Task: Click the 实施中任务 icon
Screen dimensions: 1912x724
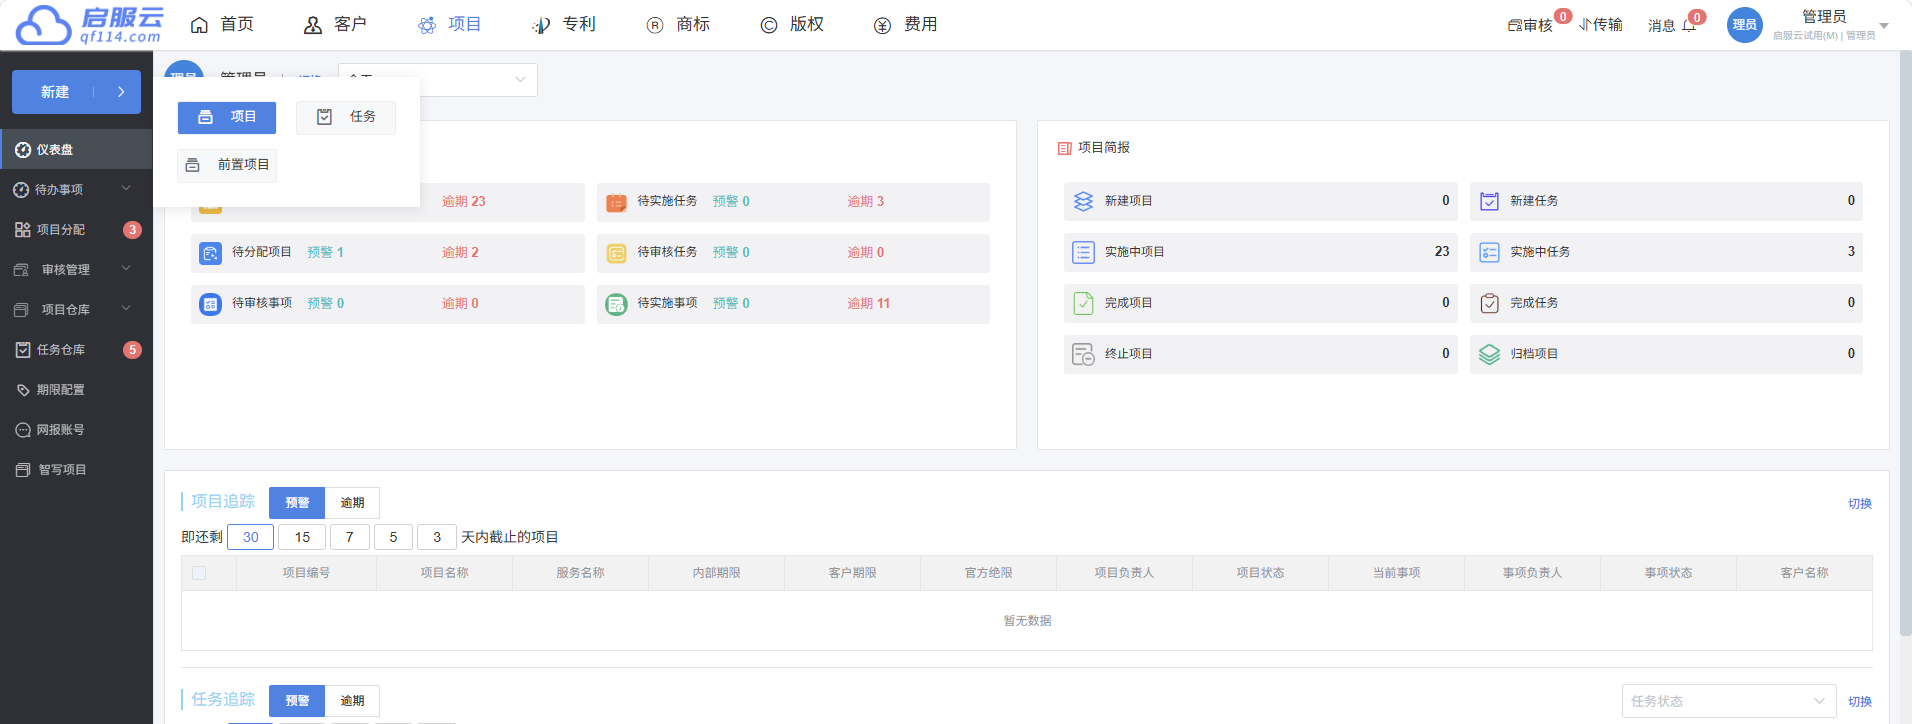Action: [1489, 252]
